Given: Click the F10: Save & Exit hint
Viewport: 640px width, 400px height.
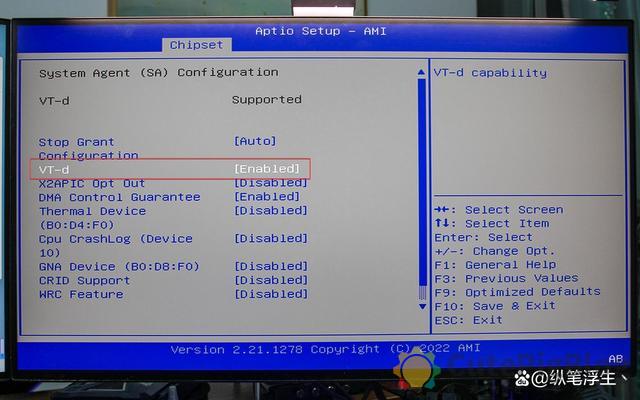Looking at the screenshot, I should pyautogui.click(x=495, y=306).
